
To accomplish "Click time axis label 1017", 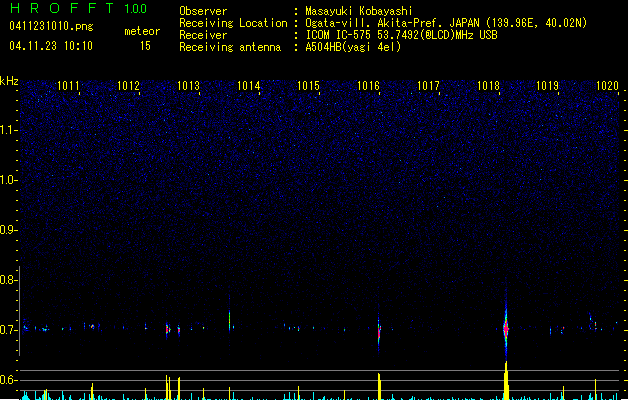I will point(428,85).
